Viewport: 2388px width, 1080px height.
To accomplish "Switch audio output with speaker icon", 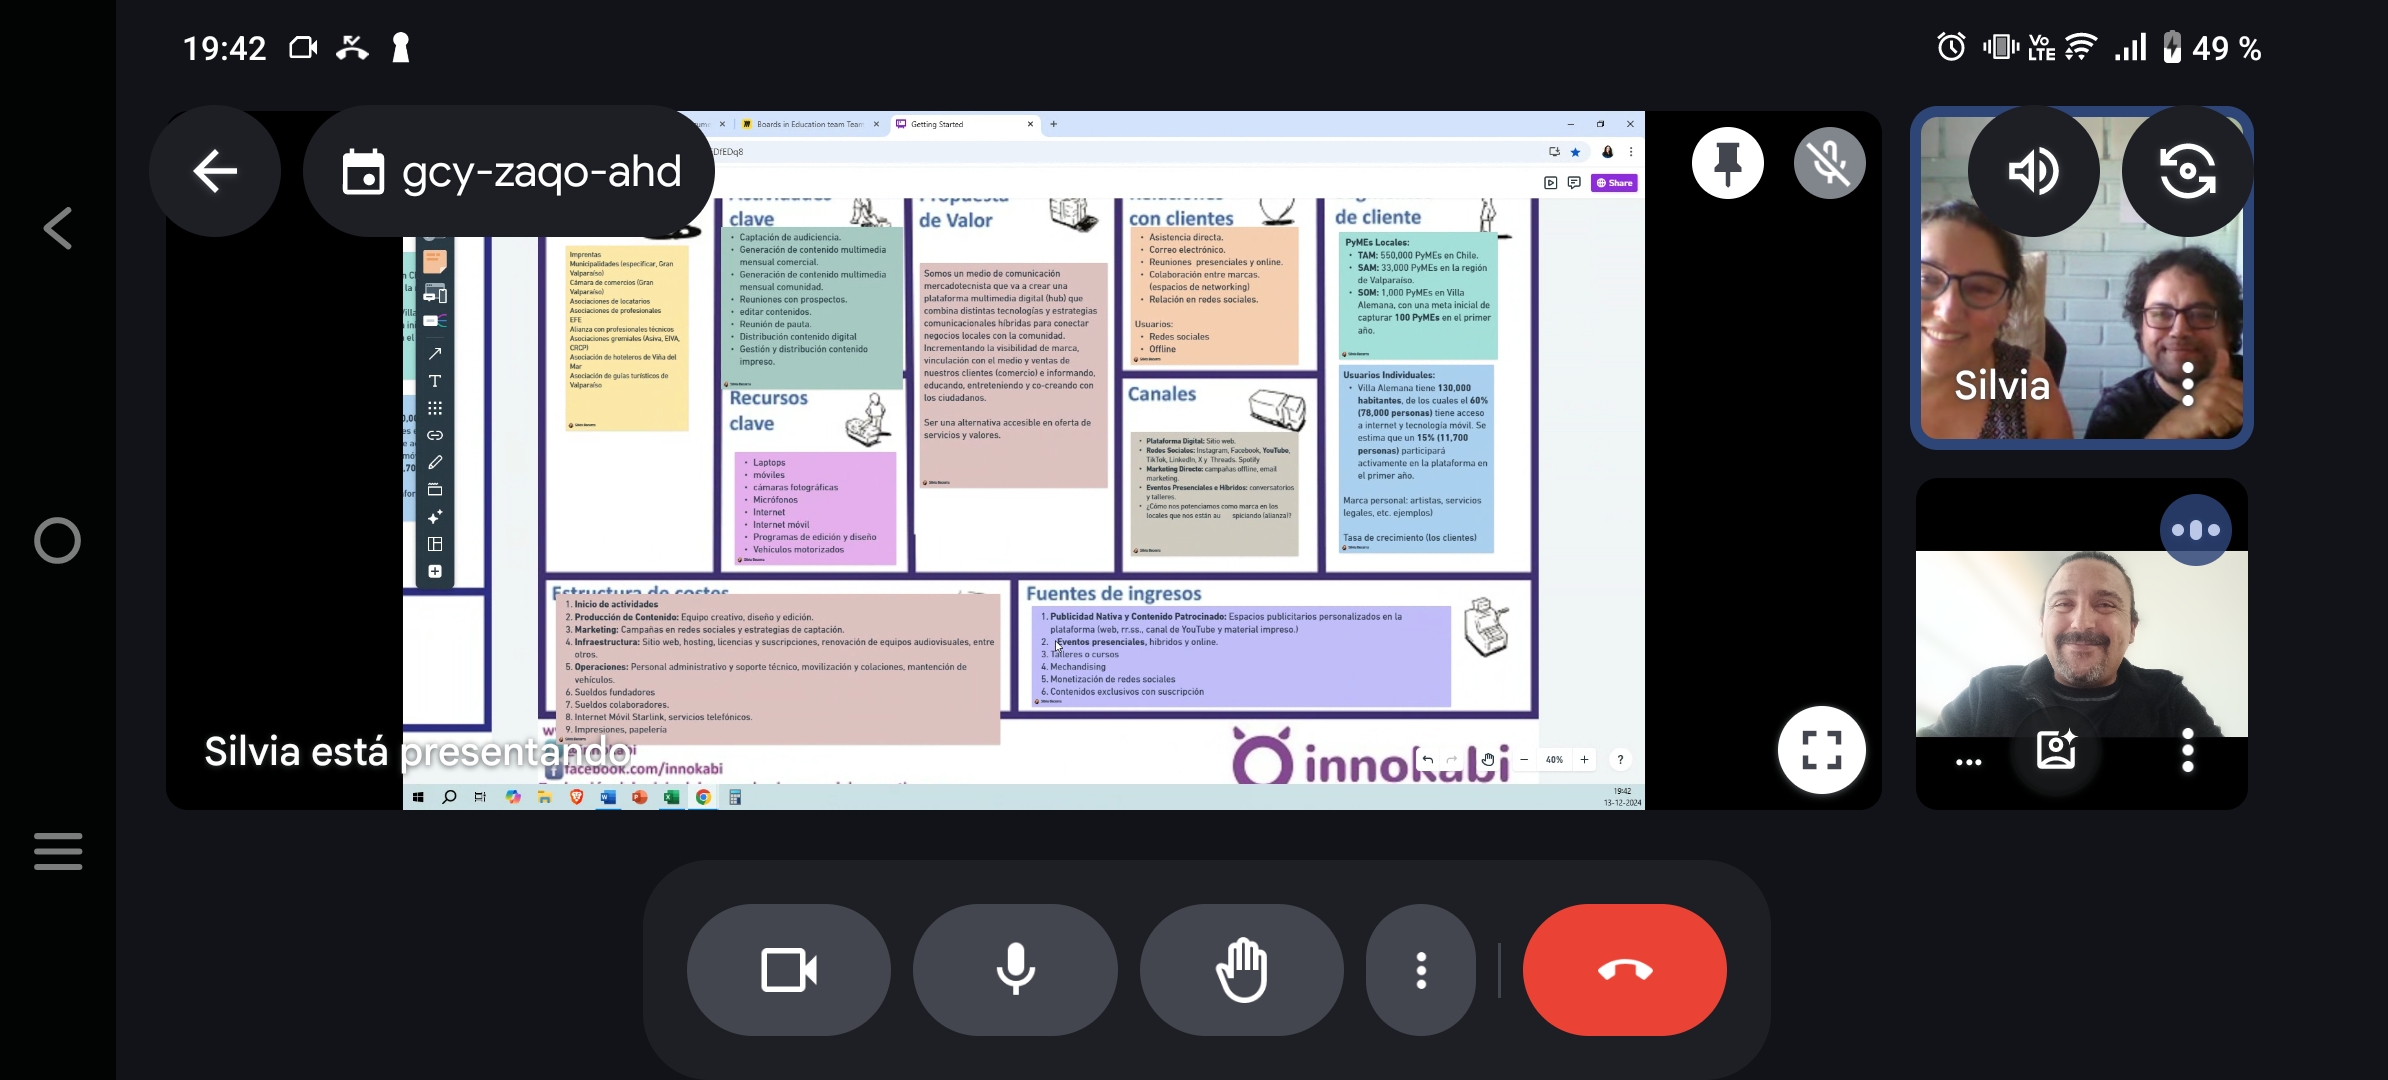I will click(x=2033, y=171).
